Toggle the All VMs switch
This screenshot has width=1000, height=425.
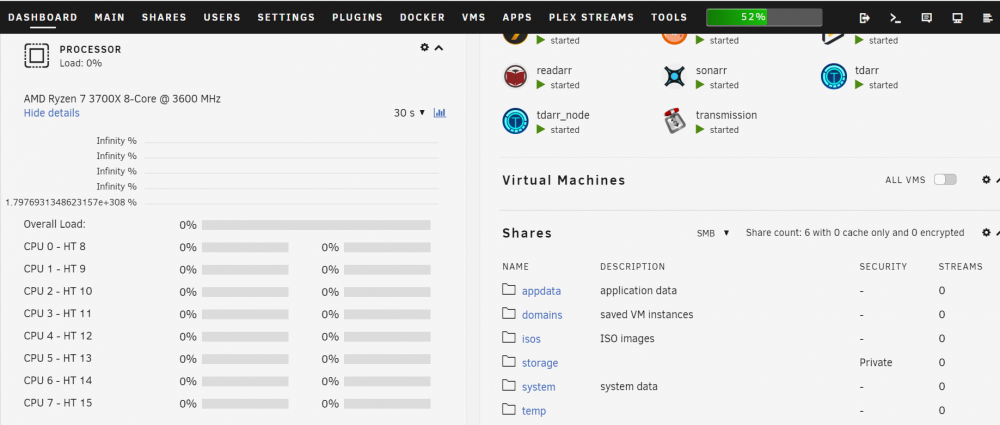[945, 180]
